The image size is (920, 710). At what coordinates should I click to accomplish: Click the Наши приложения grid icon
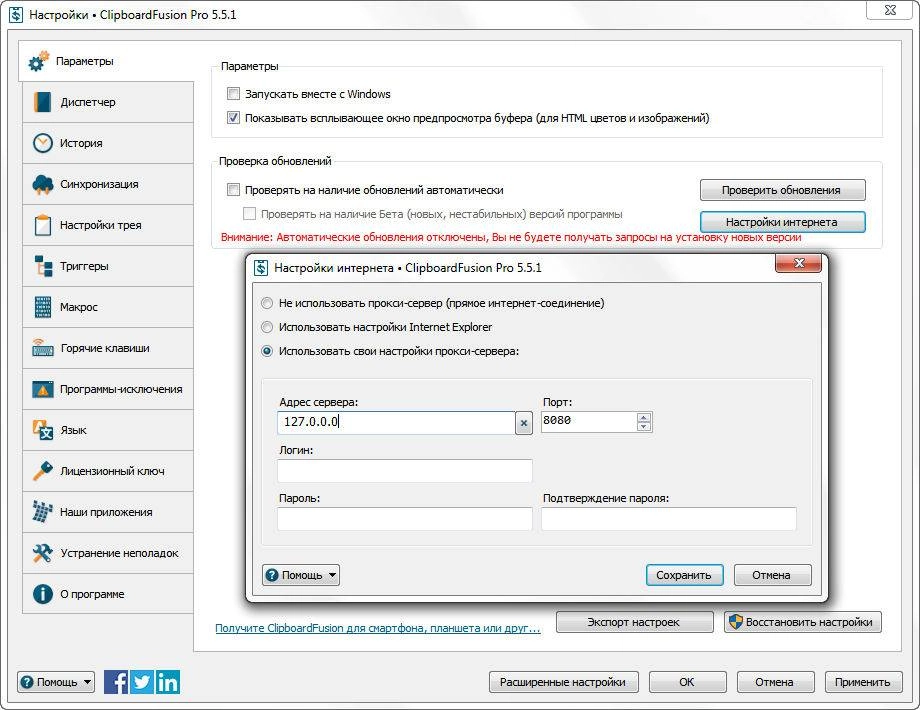(42, 512)
